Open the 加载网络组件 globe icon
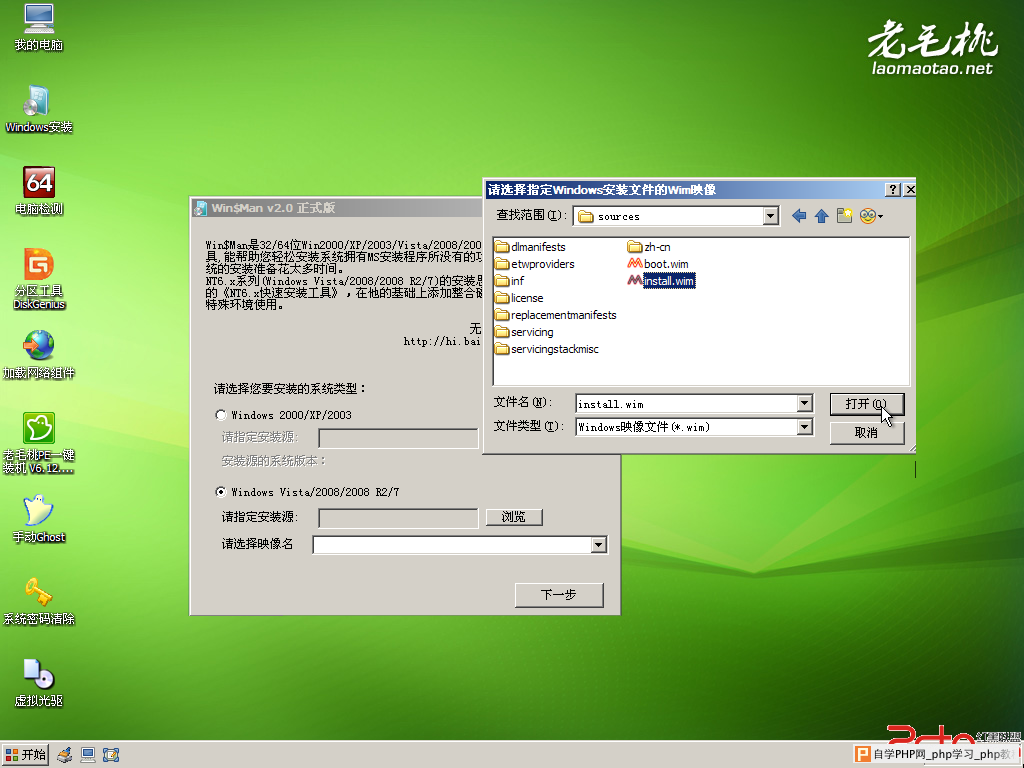 pyautogui.click(x=39, y=355)
